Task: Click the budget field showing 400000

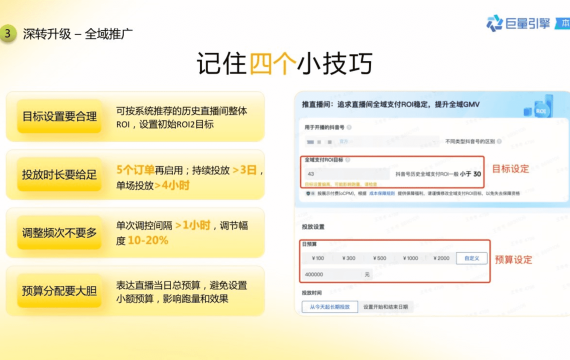Action: pos(337,275)
